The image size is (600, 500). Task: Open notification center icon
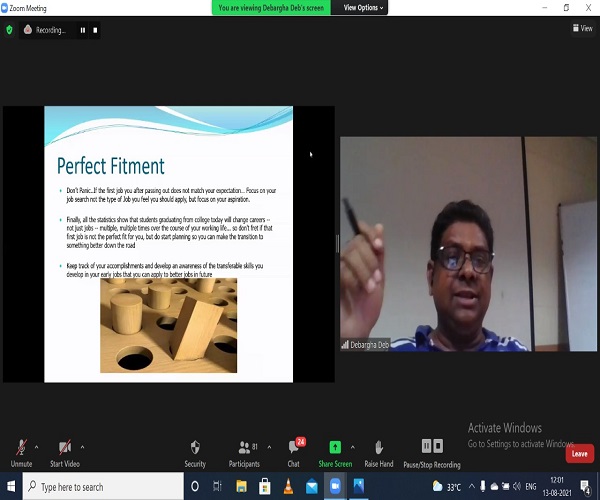click(x=585, y=487)
